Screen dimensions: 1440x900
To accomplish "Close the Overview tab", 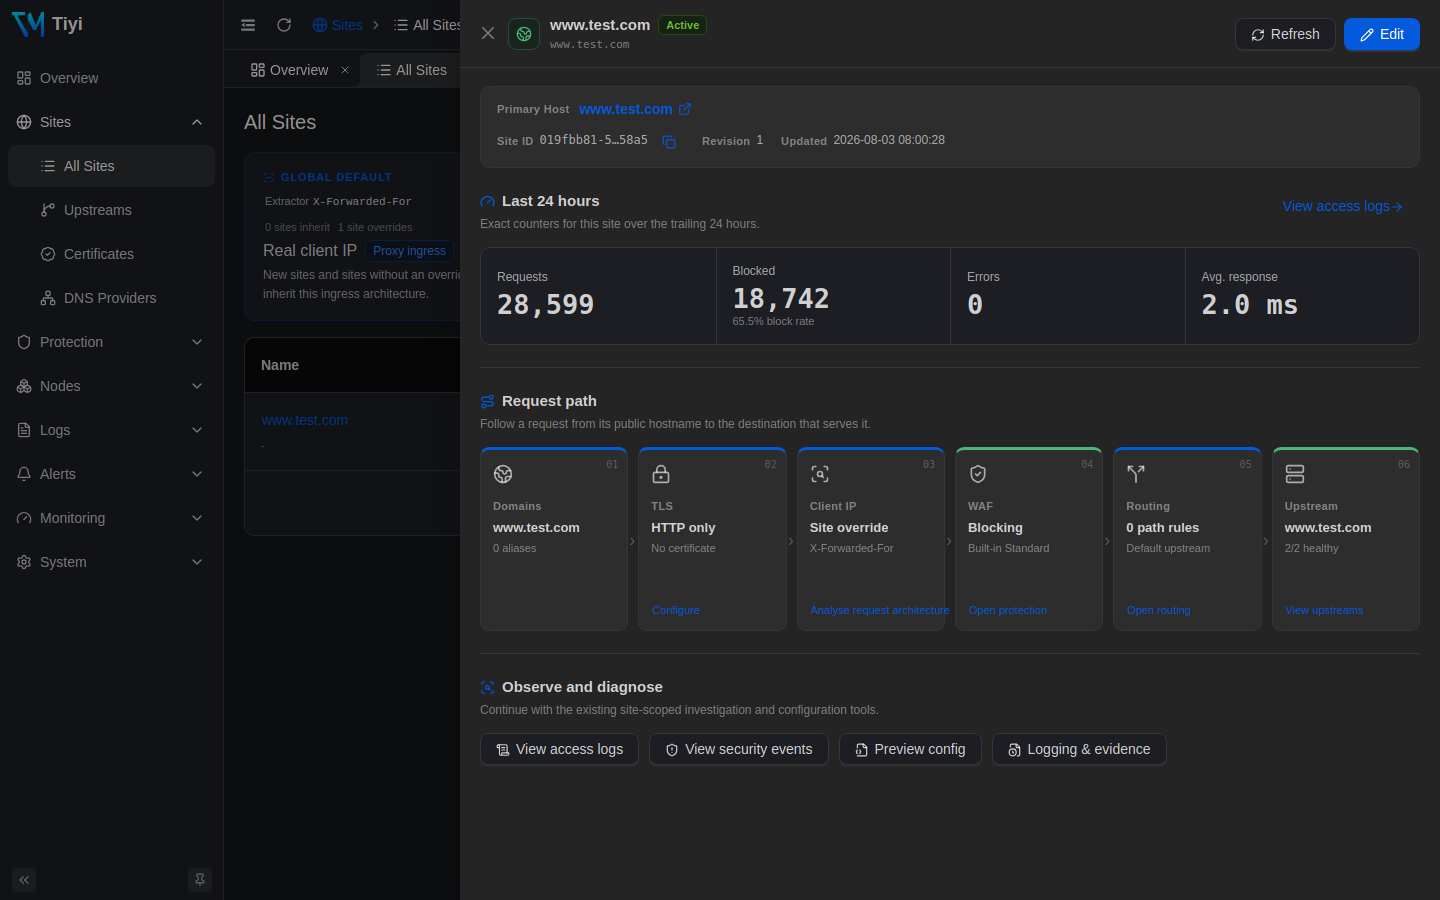I will [x=345, y=70].
